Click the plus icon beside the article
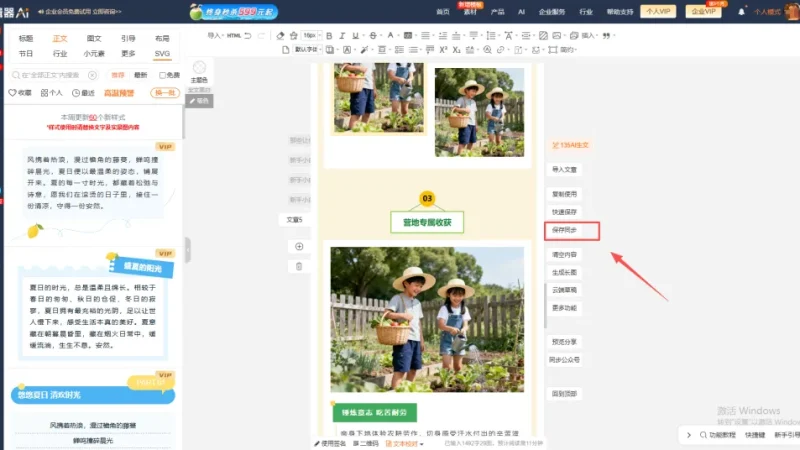 (x=299, y=246)
